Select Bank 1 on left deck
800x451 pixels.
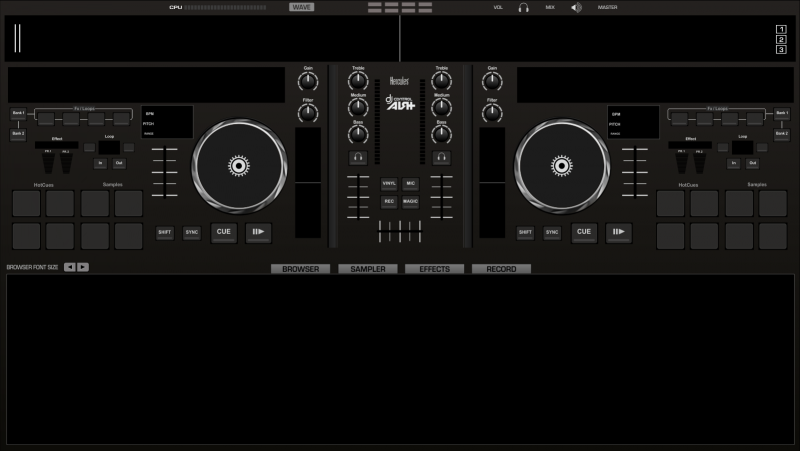click(x=18, y=113)
